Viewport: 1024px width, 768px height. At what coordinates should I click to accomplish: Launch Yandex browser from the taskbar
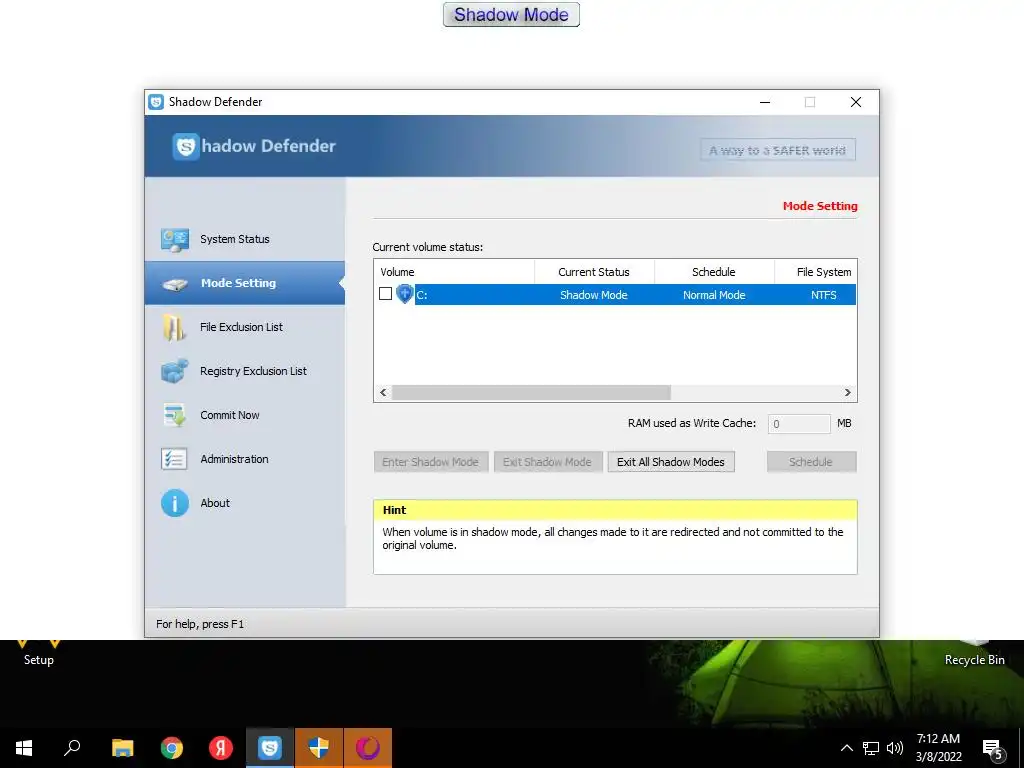(x=221, y=748)
